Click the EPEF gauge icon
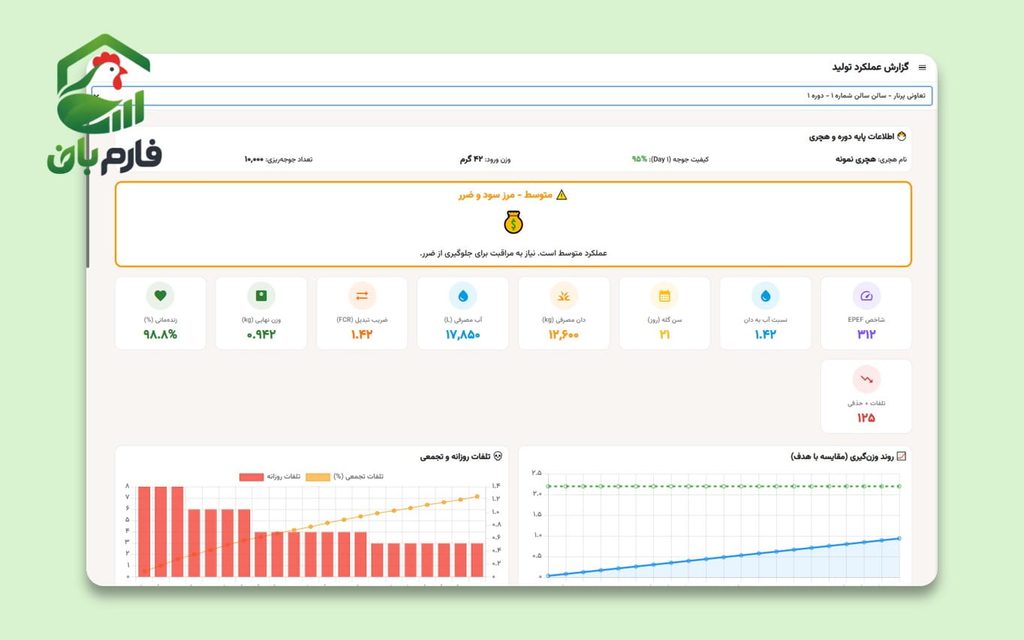The height and width of the screenshot is (640, 1024). click(x=866, y=296)
